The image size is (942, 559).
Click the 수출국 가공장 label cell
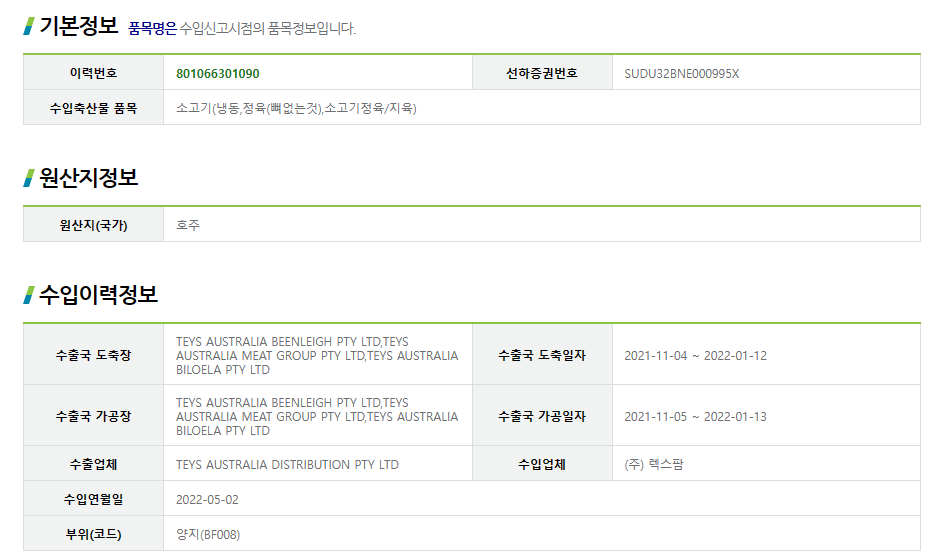click(x=93, y=416)
